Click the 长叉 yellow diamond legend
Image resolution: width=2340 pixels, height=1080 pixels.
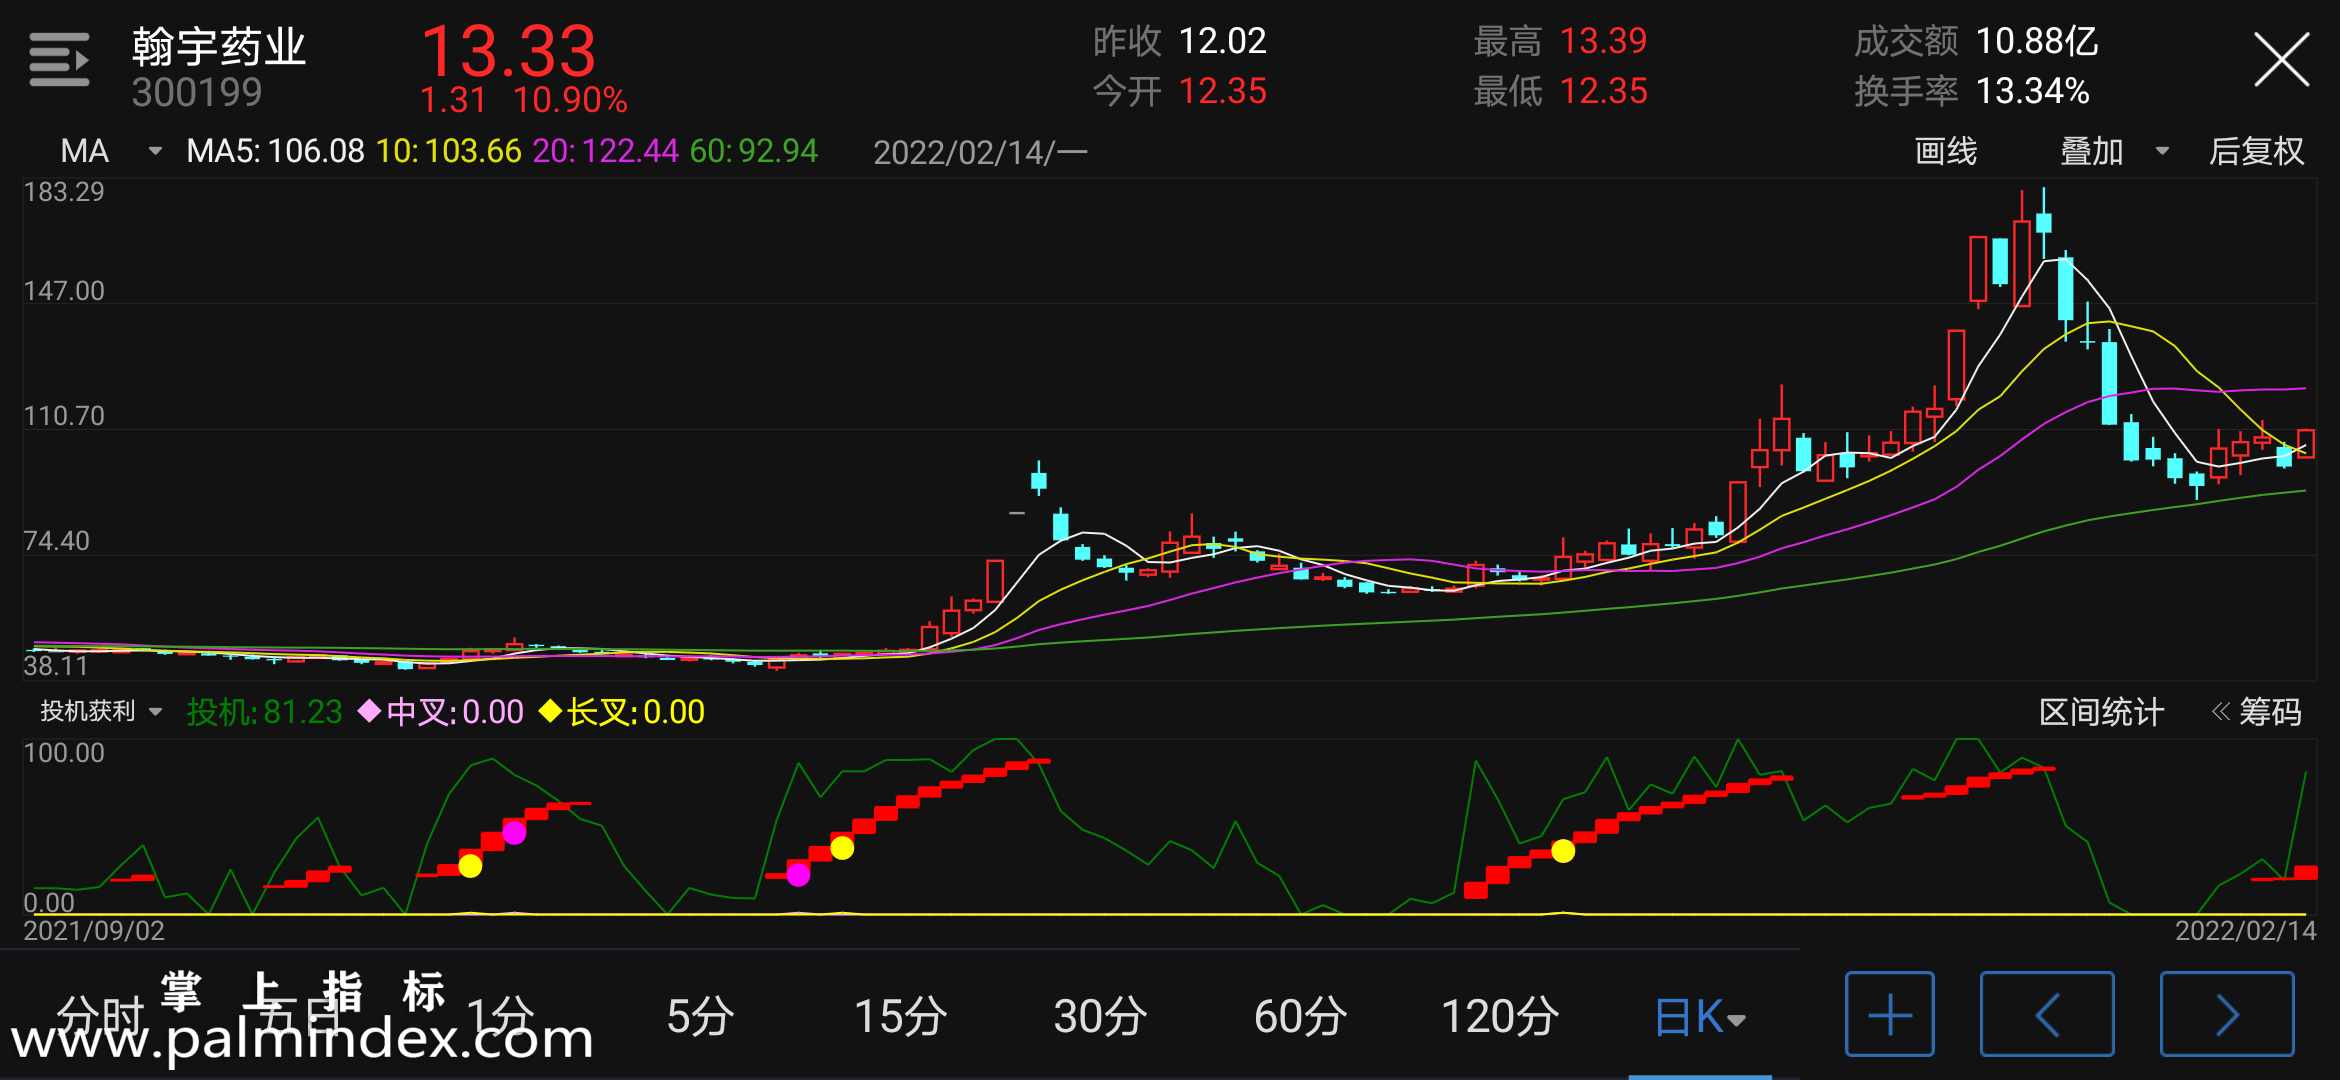point(622,712)
